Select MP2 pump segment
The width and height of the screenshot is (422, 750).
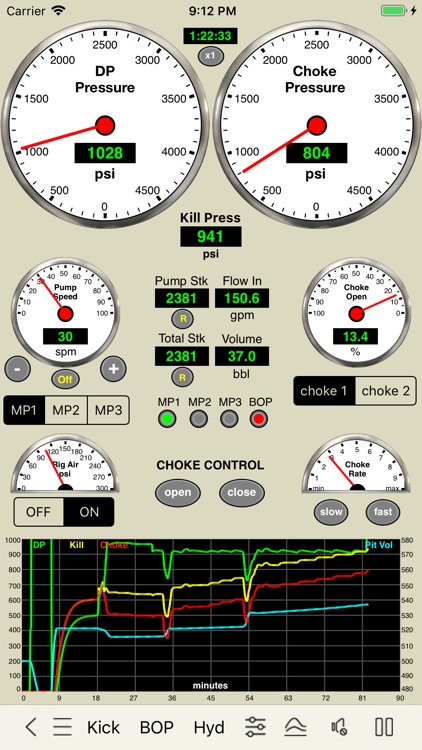(x=66, y=410)
